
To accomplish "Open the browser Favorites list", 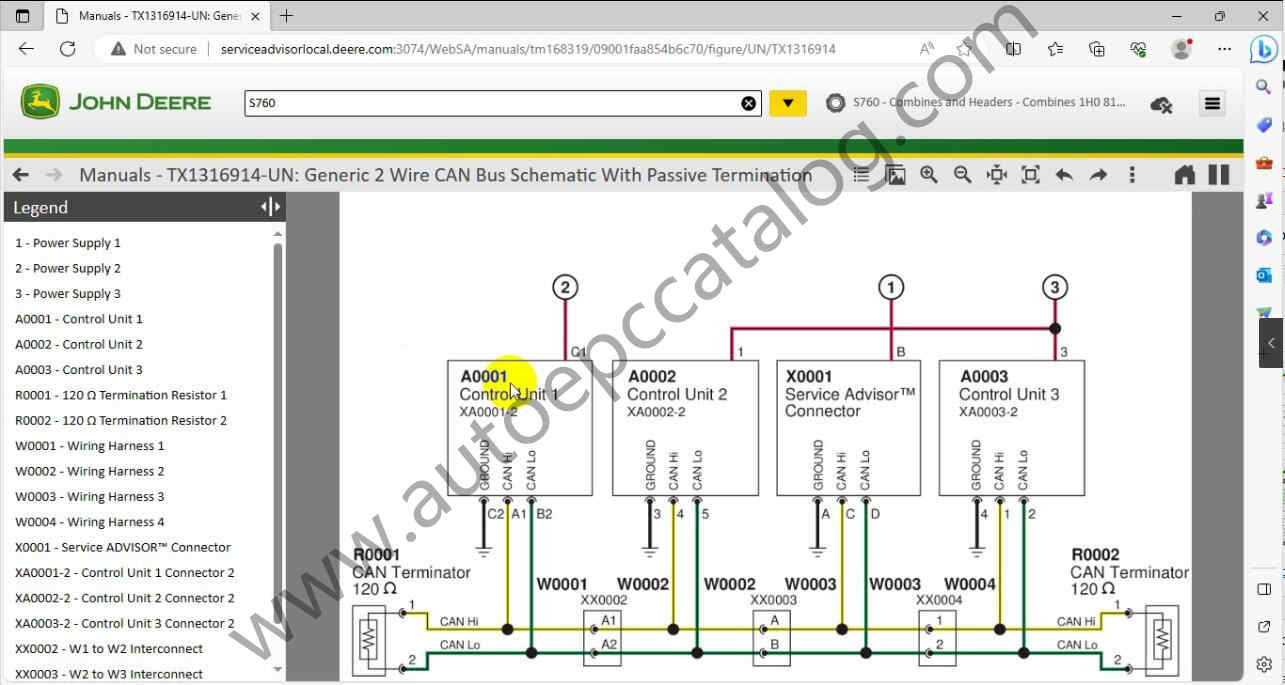I will pos(1055,48).
